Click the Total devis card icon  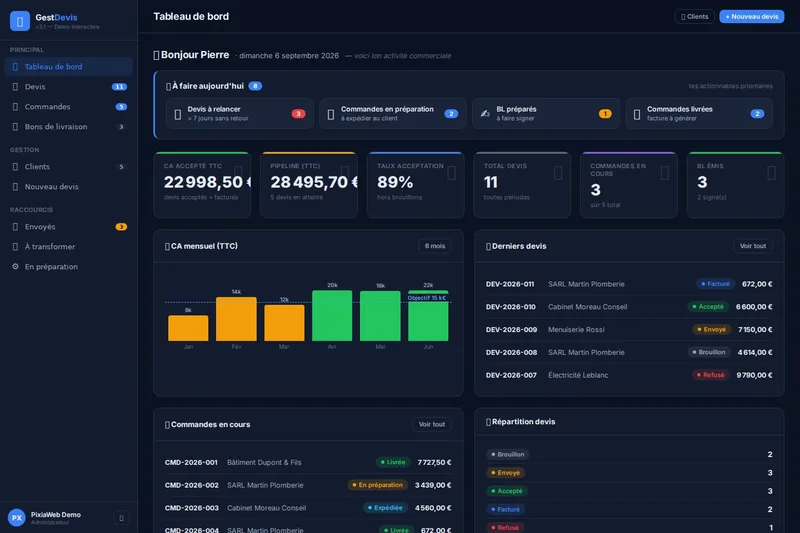pyautogui.click(x=558, y=173)
